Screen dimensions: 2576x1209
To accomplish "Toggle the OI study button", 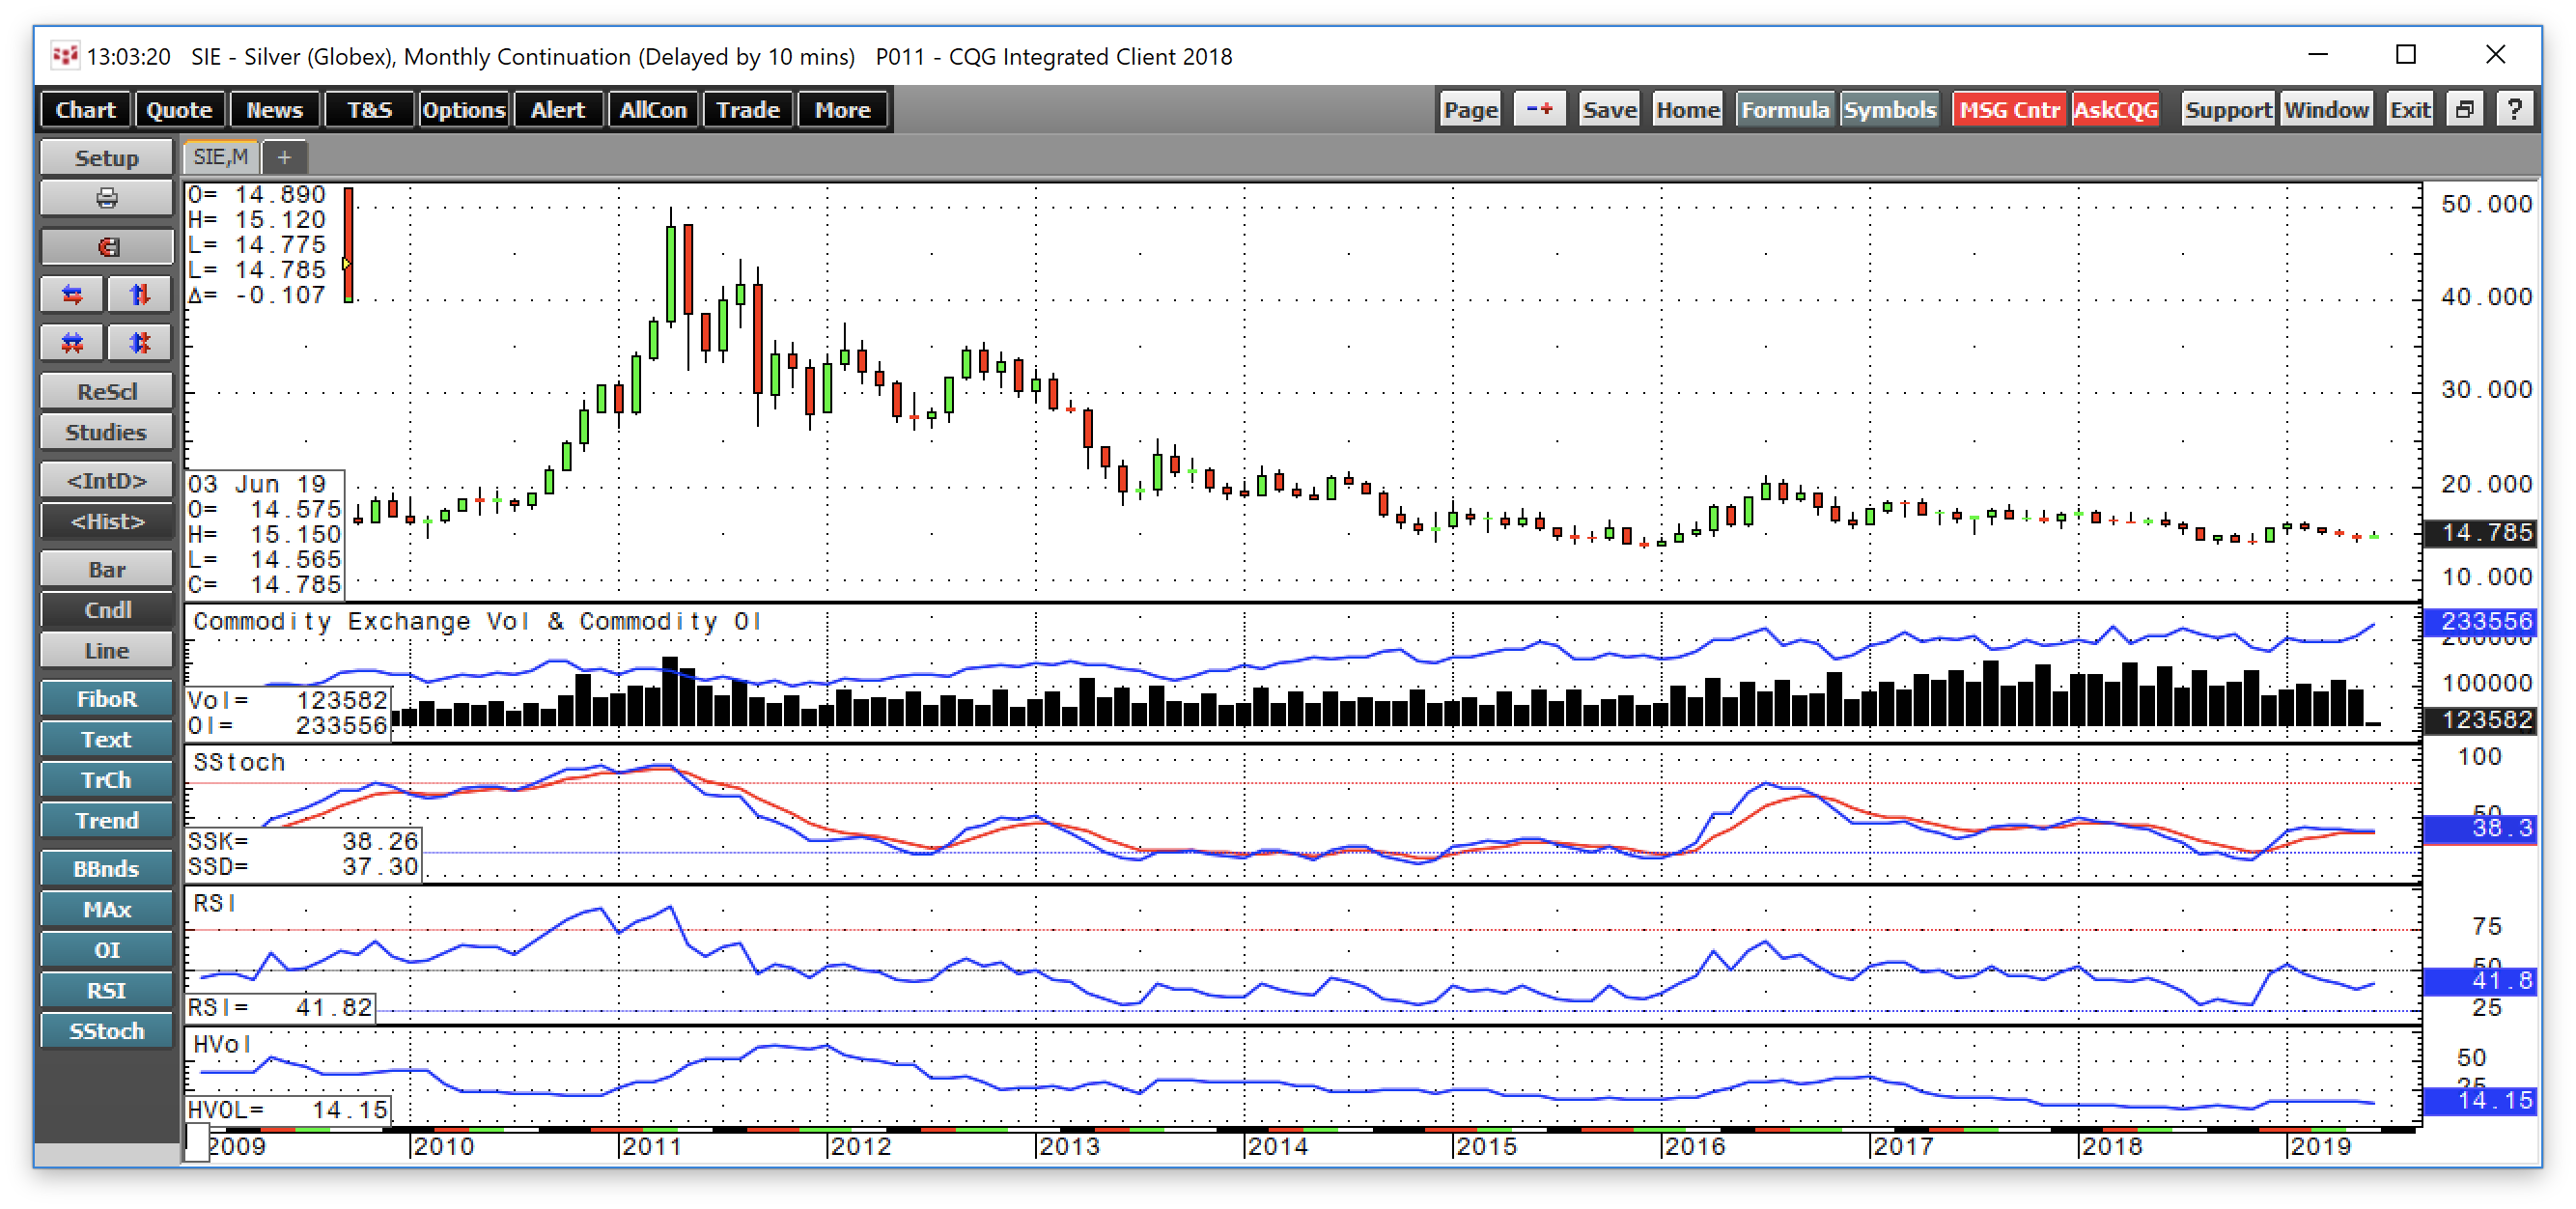I will pos(107,950).
